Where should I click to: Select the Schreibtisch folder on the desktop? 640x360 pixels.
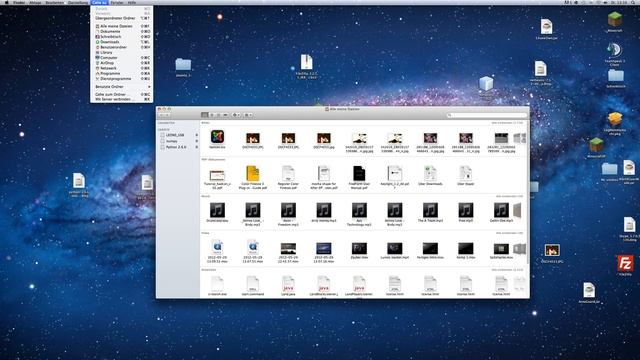(616, 76)
